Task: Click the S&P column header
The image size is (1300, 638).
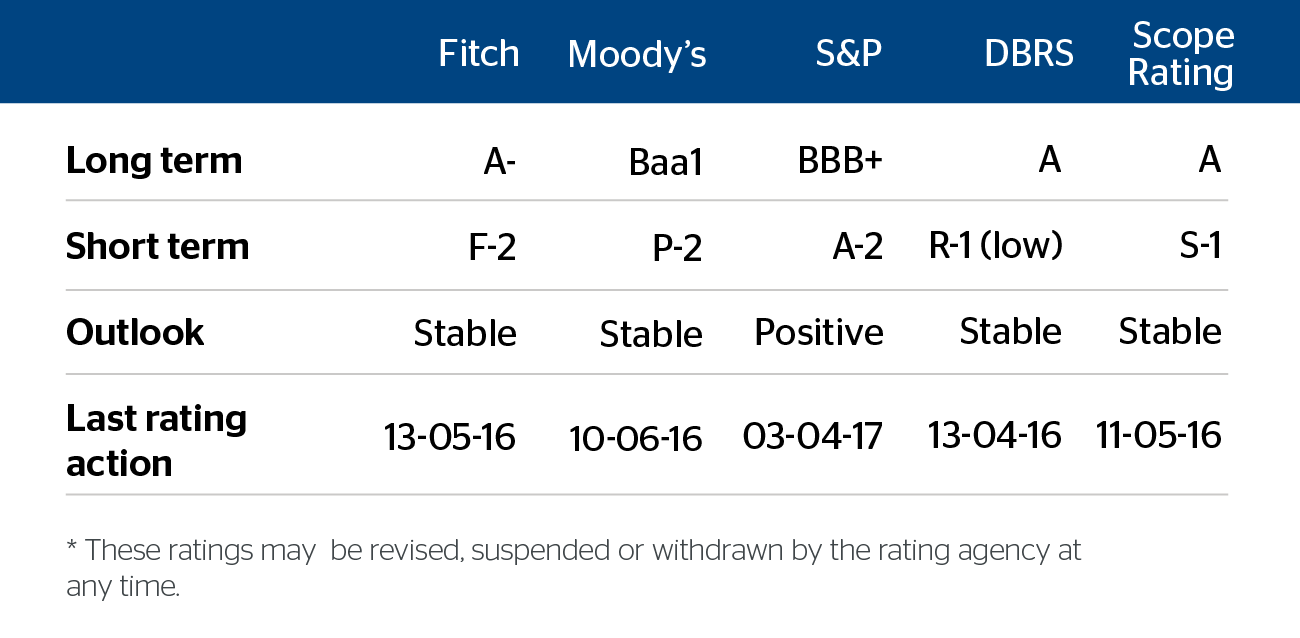Action: pyautogui.click(x=848, y=54)
